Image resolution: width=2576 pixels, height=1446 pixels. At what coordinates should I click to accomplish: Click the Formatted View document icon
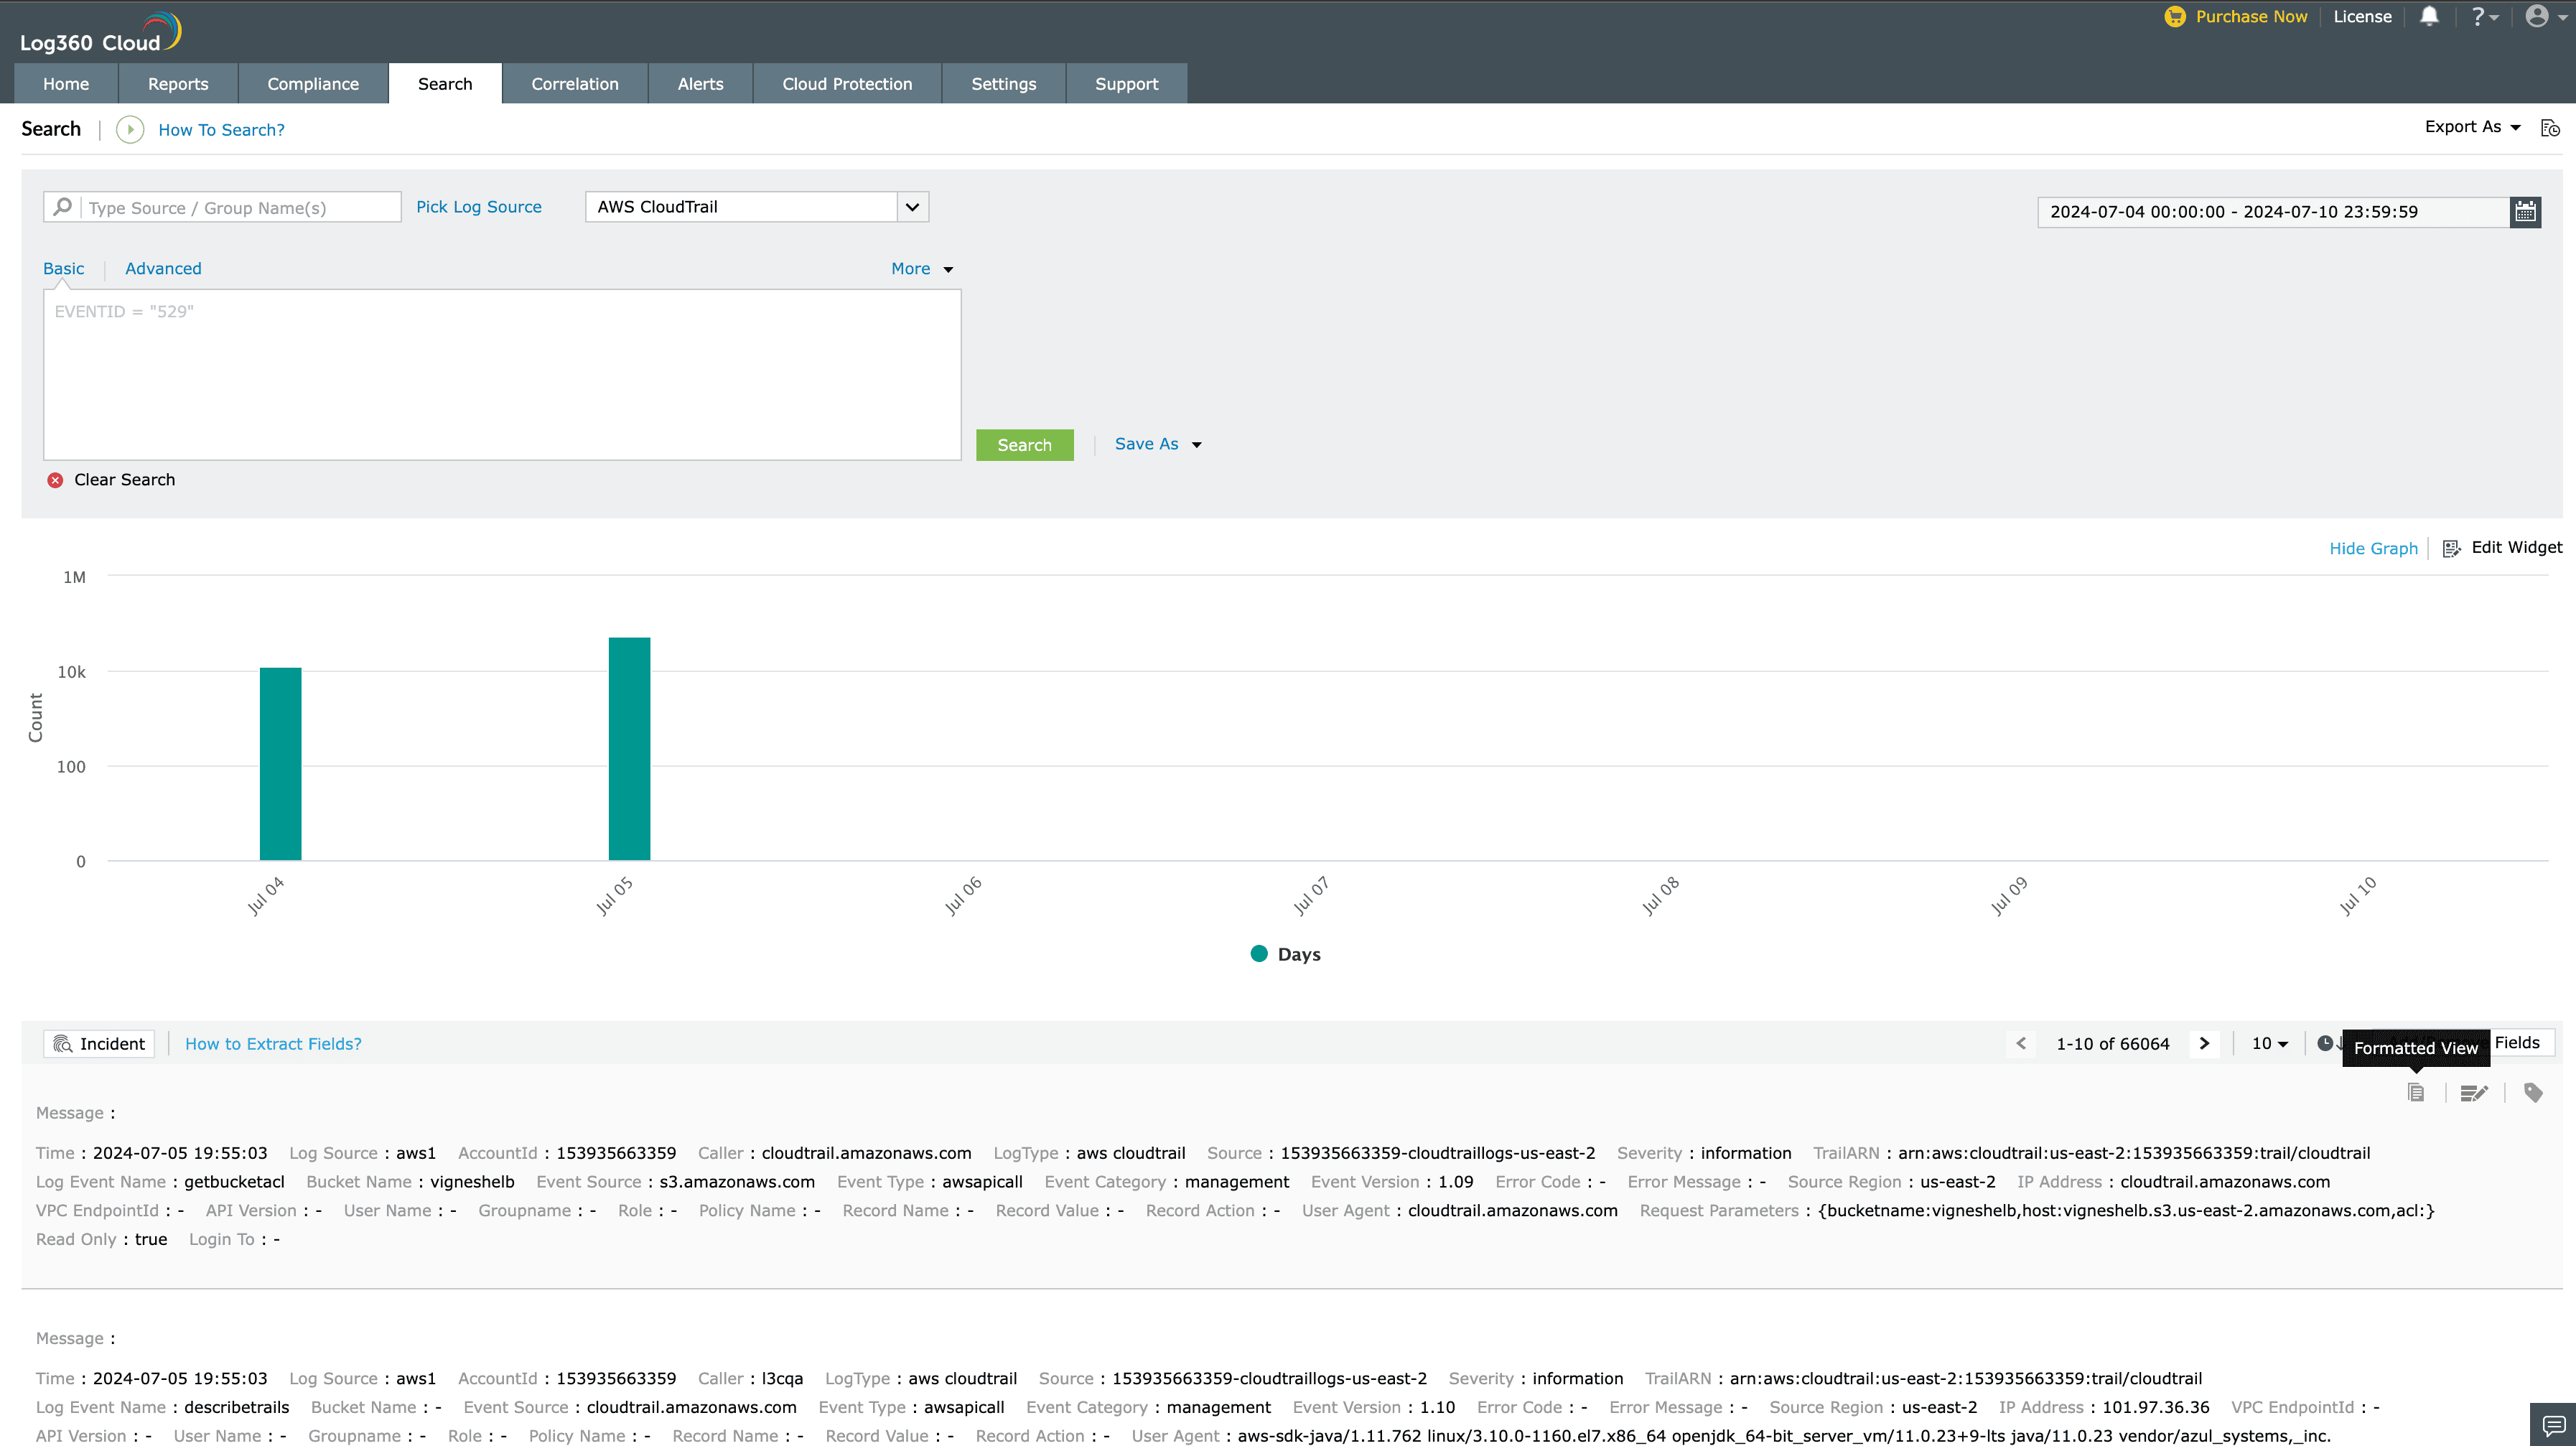click(2416, 1092)
